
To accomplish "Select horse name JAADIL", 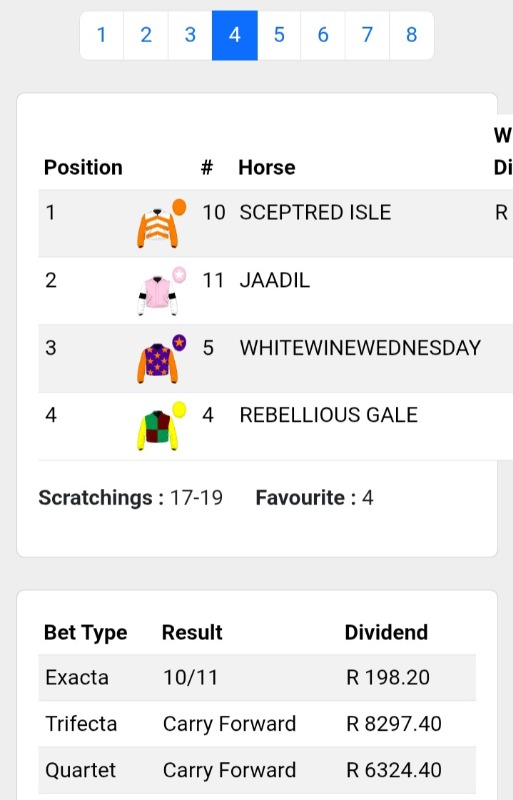I will [275, 280].
